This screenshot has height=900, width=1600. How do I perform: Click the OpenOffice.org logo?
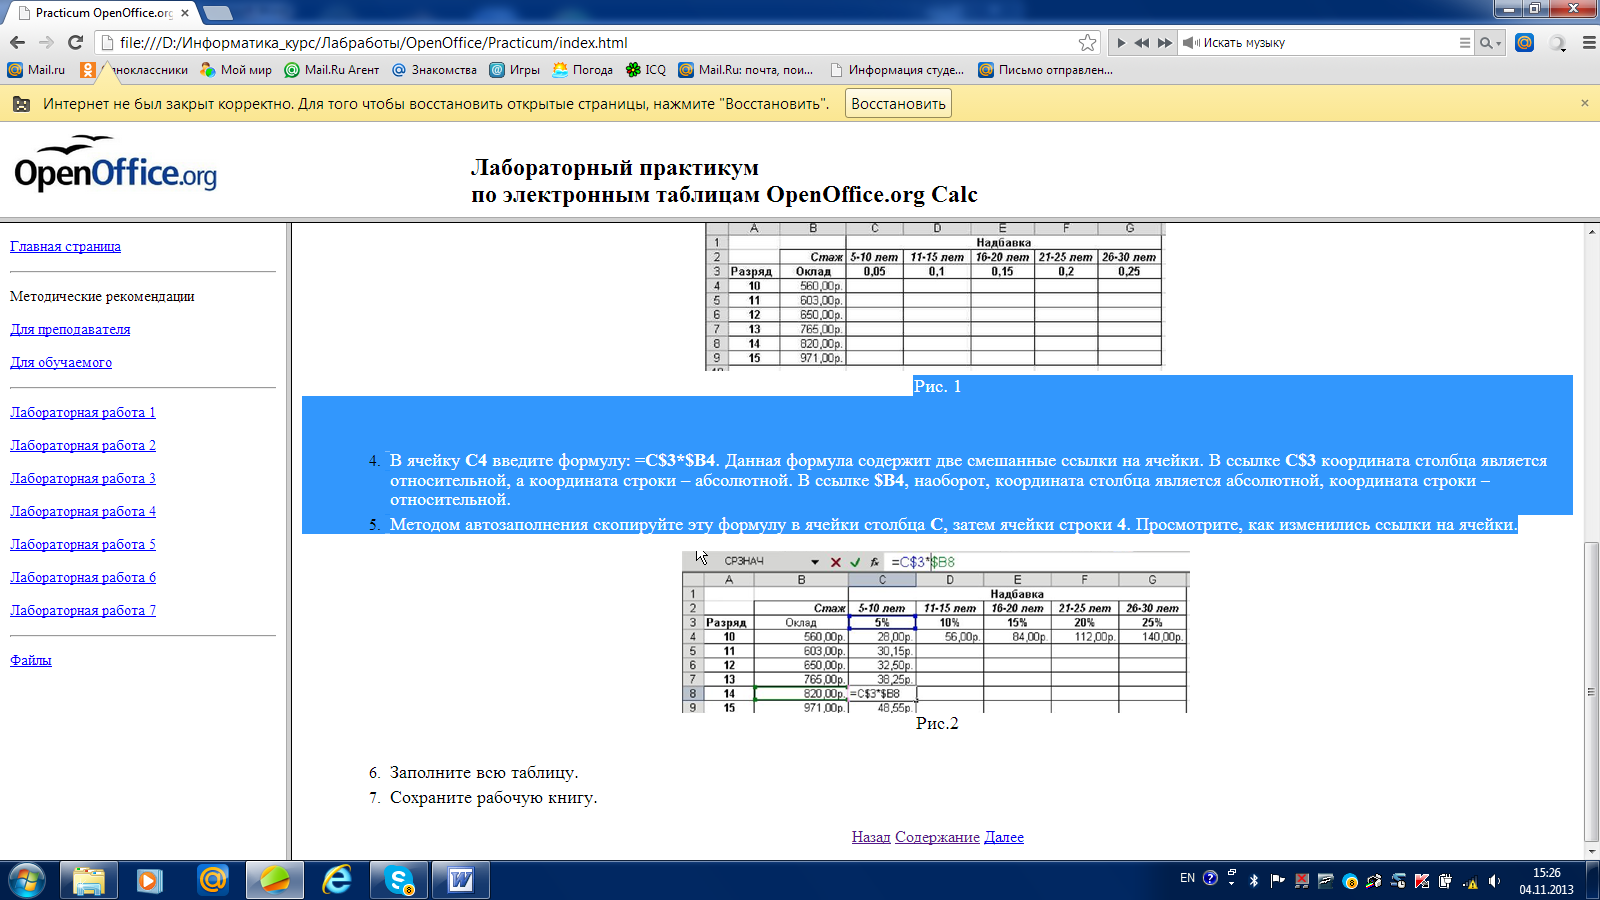point(115,164)
